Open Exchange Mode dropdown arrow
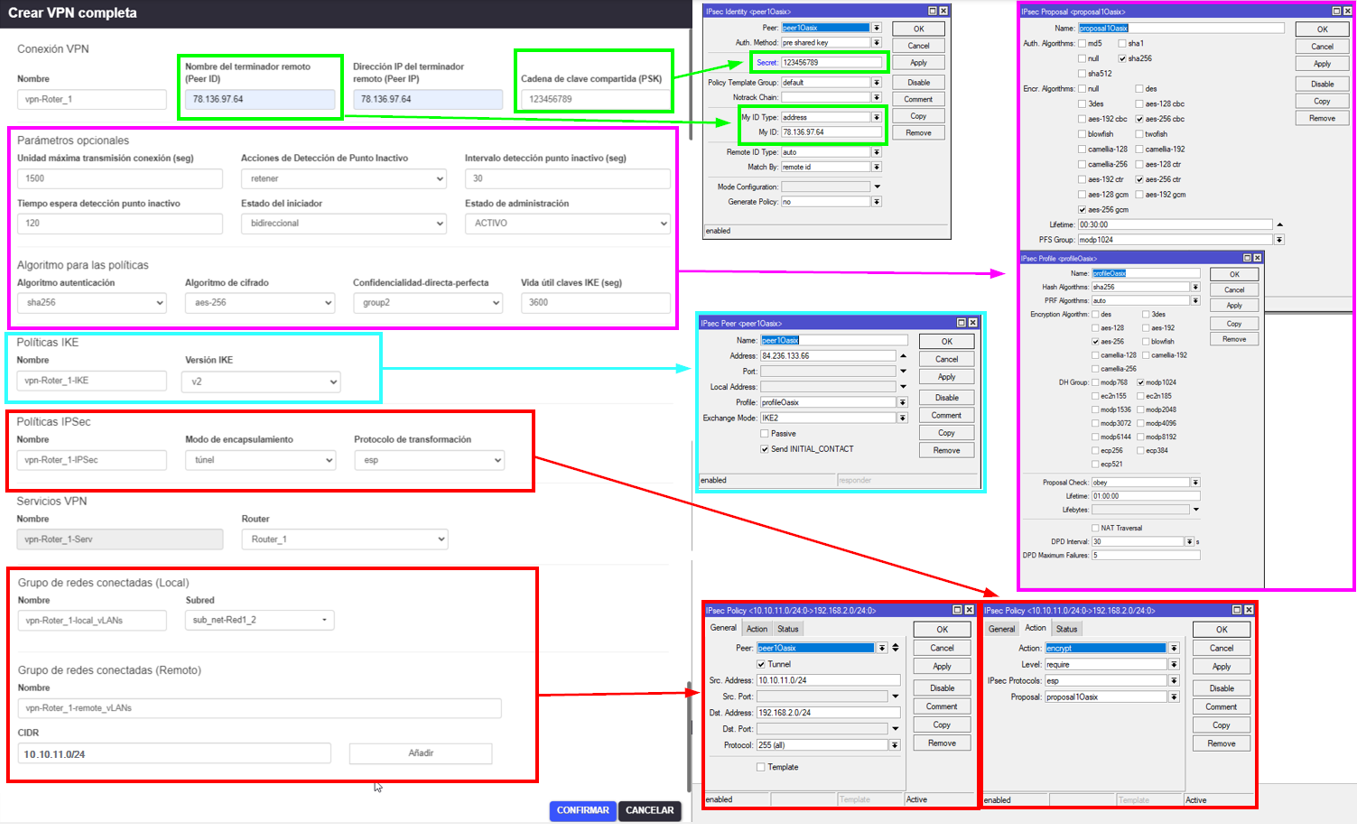1357x824 pixels. 903,418
